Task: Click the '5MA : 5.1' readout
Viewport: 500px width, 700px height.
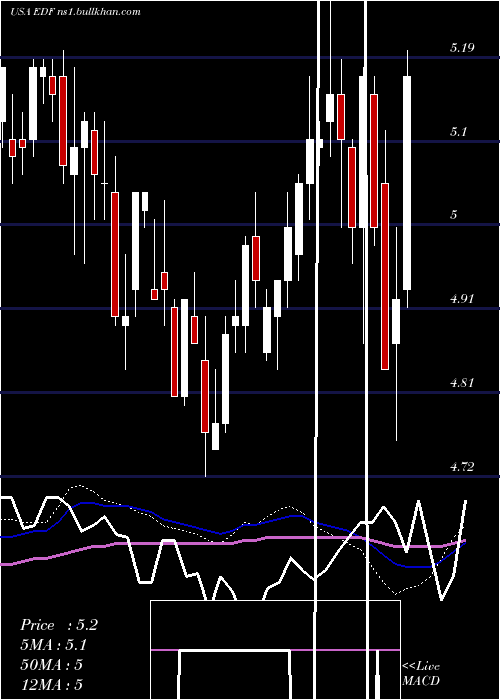Action: 53,645
